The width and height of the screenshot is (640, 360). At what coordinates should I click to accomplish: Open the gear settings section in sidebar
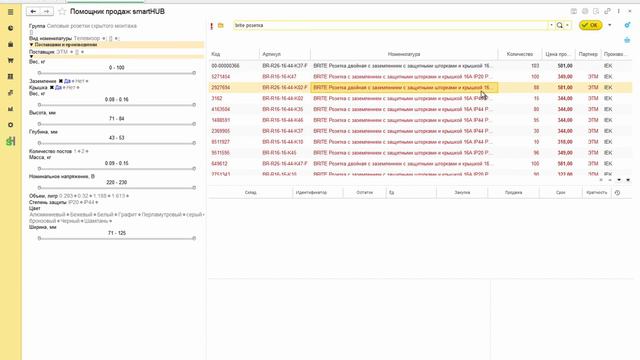coord(11,125)
